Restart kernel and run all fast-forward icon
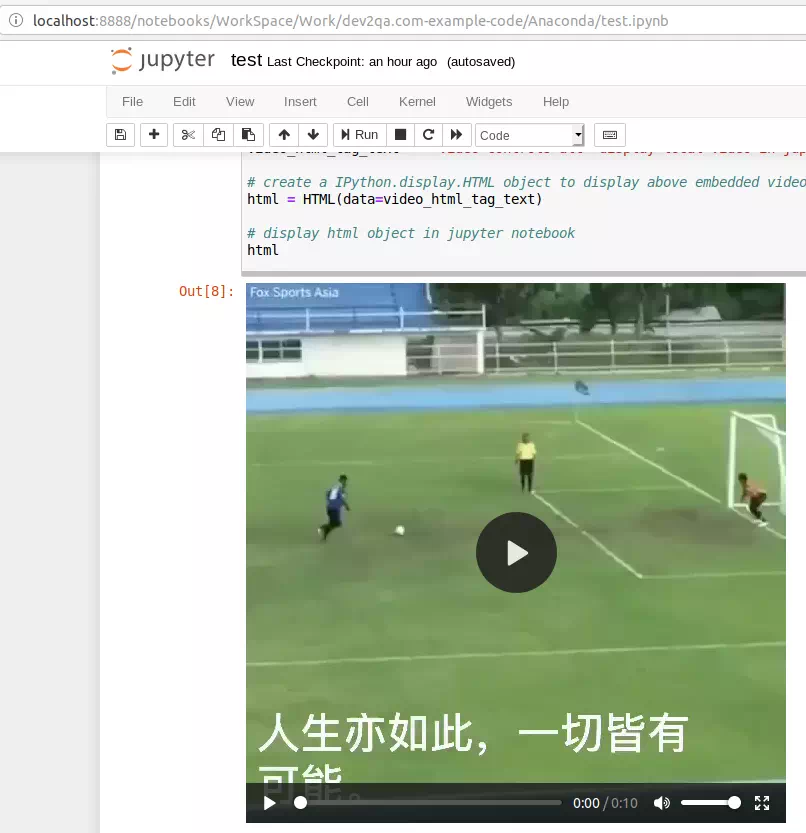The height and width of the screenshot is (833, 806). (457, 135)
